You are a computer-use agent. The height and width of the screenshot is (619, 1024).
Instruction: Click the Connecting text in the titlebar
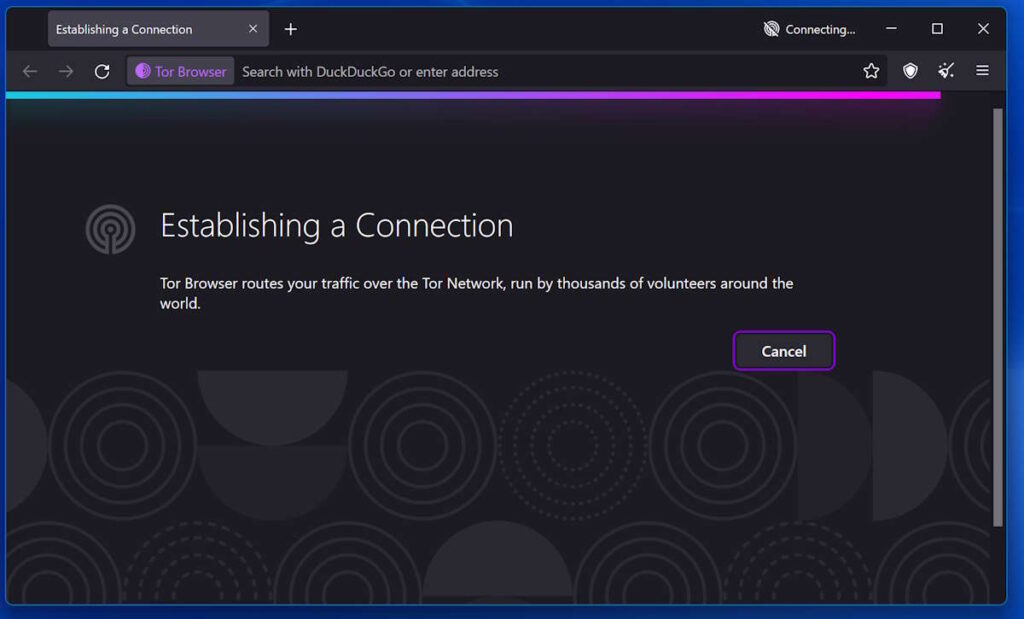[820, 29]
